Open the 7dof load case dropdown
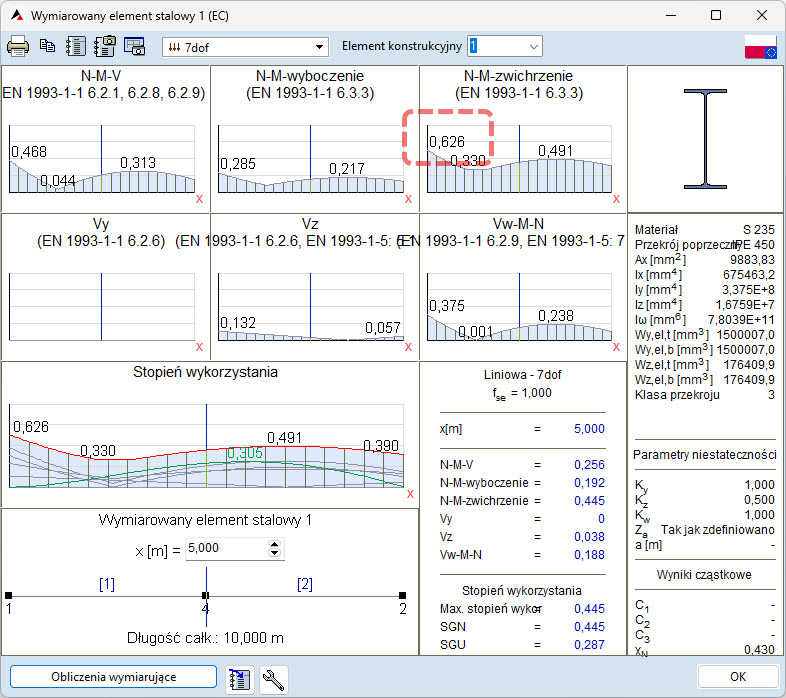Viewport: 786px width, 698px height. pyautogui.click(x=245, y=47)
